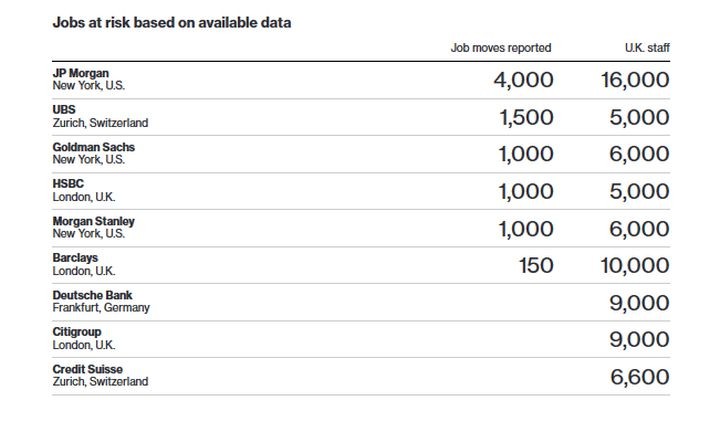Viewport: 710px width, 422px height.
Task: Click the table title 'Jobs at risk based on available data'
Action: 172,23
